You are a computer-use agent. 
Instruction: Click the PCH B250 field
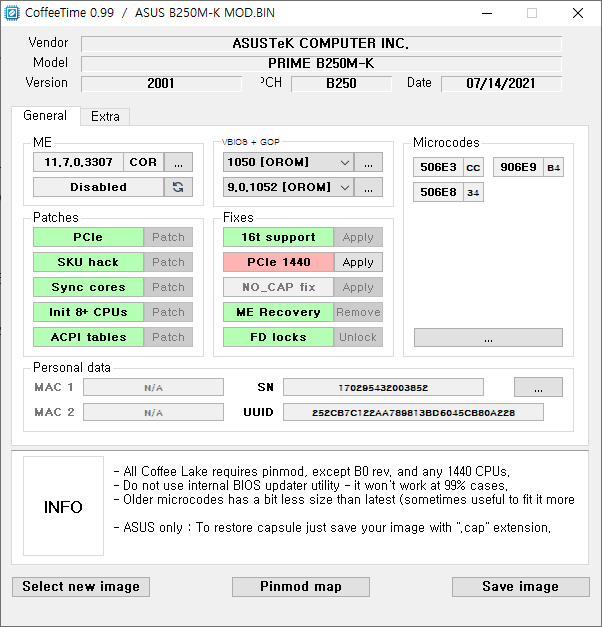(x=341, y=84)
